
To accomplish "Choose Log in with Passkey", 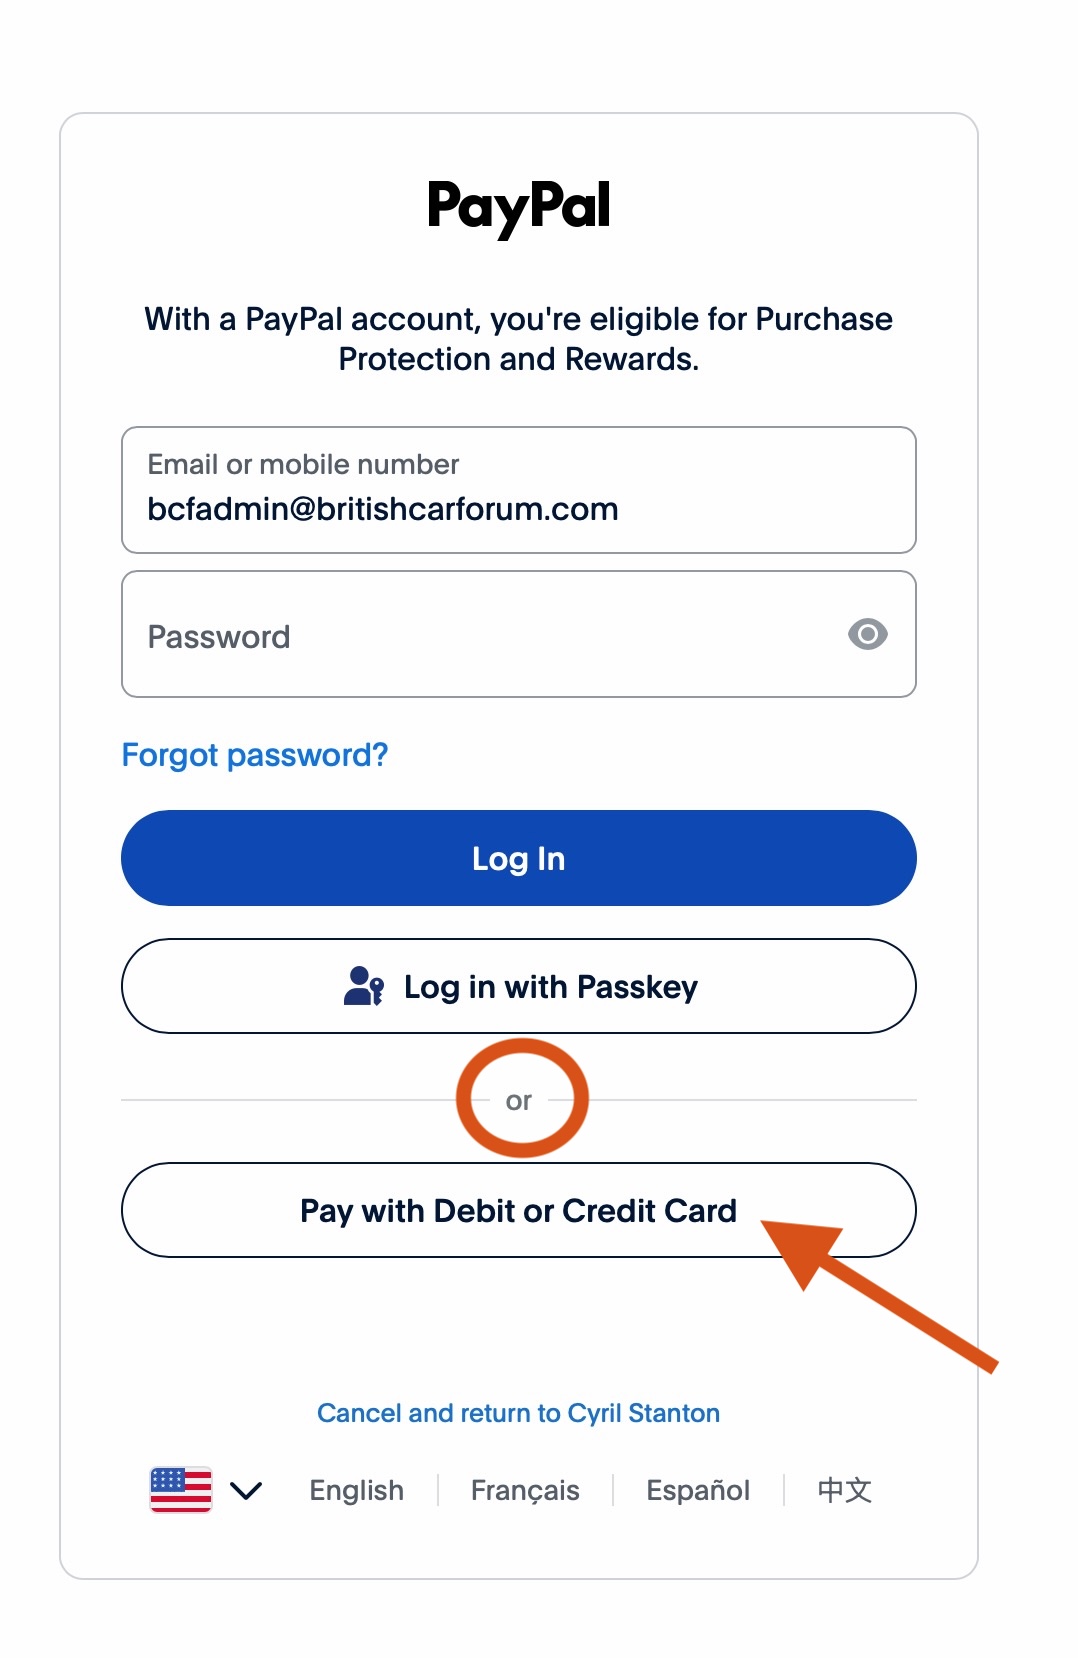I will pyautogui.click(x=518, y=986).
